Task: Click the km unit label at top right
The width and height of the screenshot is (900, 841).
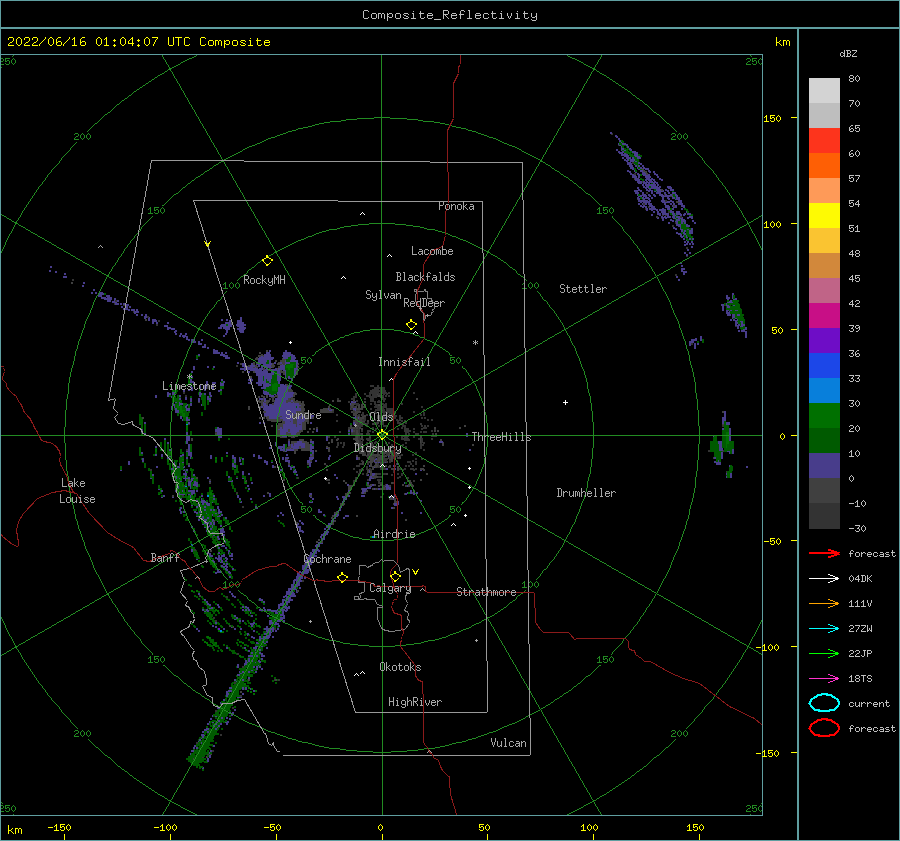Action: (x=783, y=42)
